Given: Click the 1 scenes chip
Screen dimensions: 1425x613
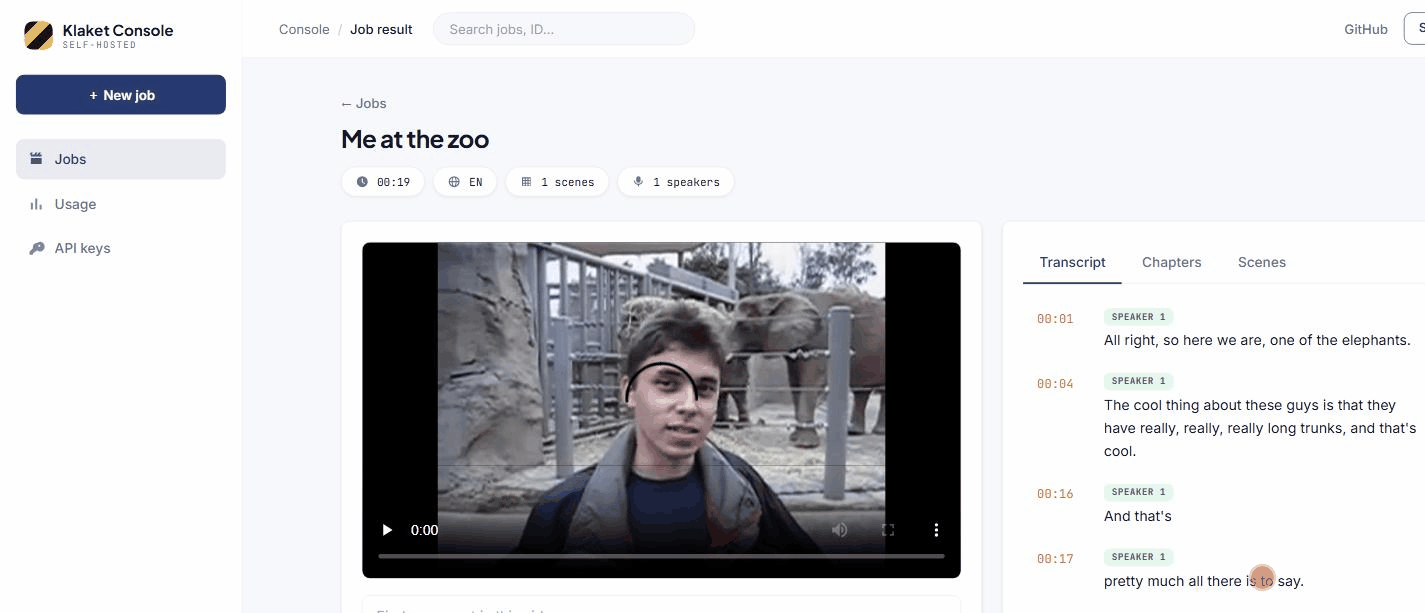Looking at the screenshot, I should [557, 182].
